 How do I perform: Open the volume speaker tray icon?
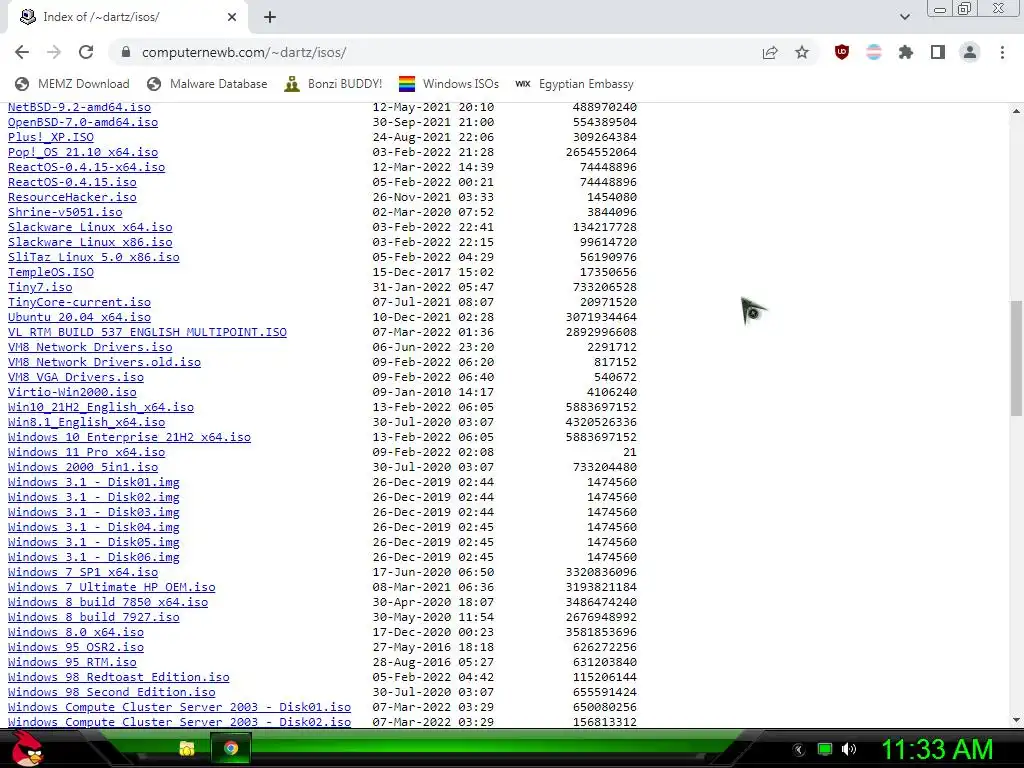(849, 749)
